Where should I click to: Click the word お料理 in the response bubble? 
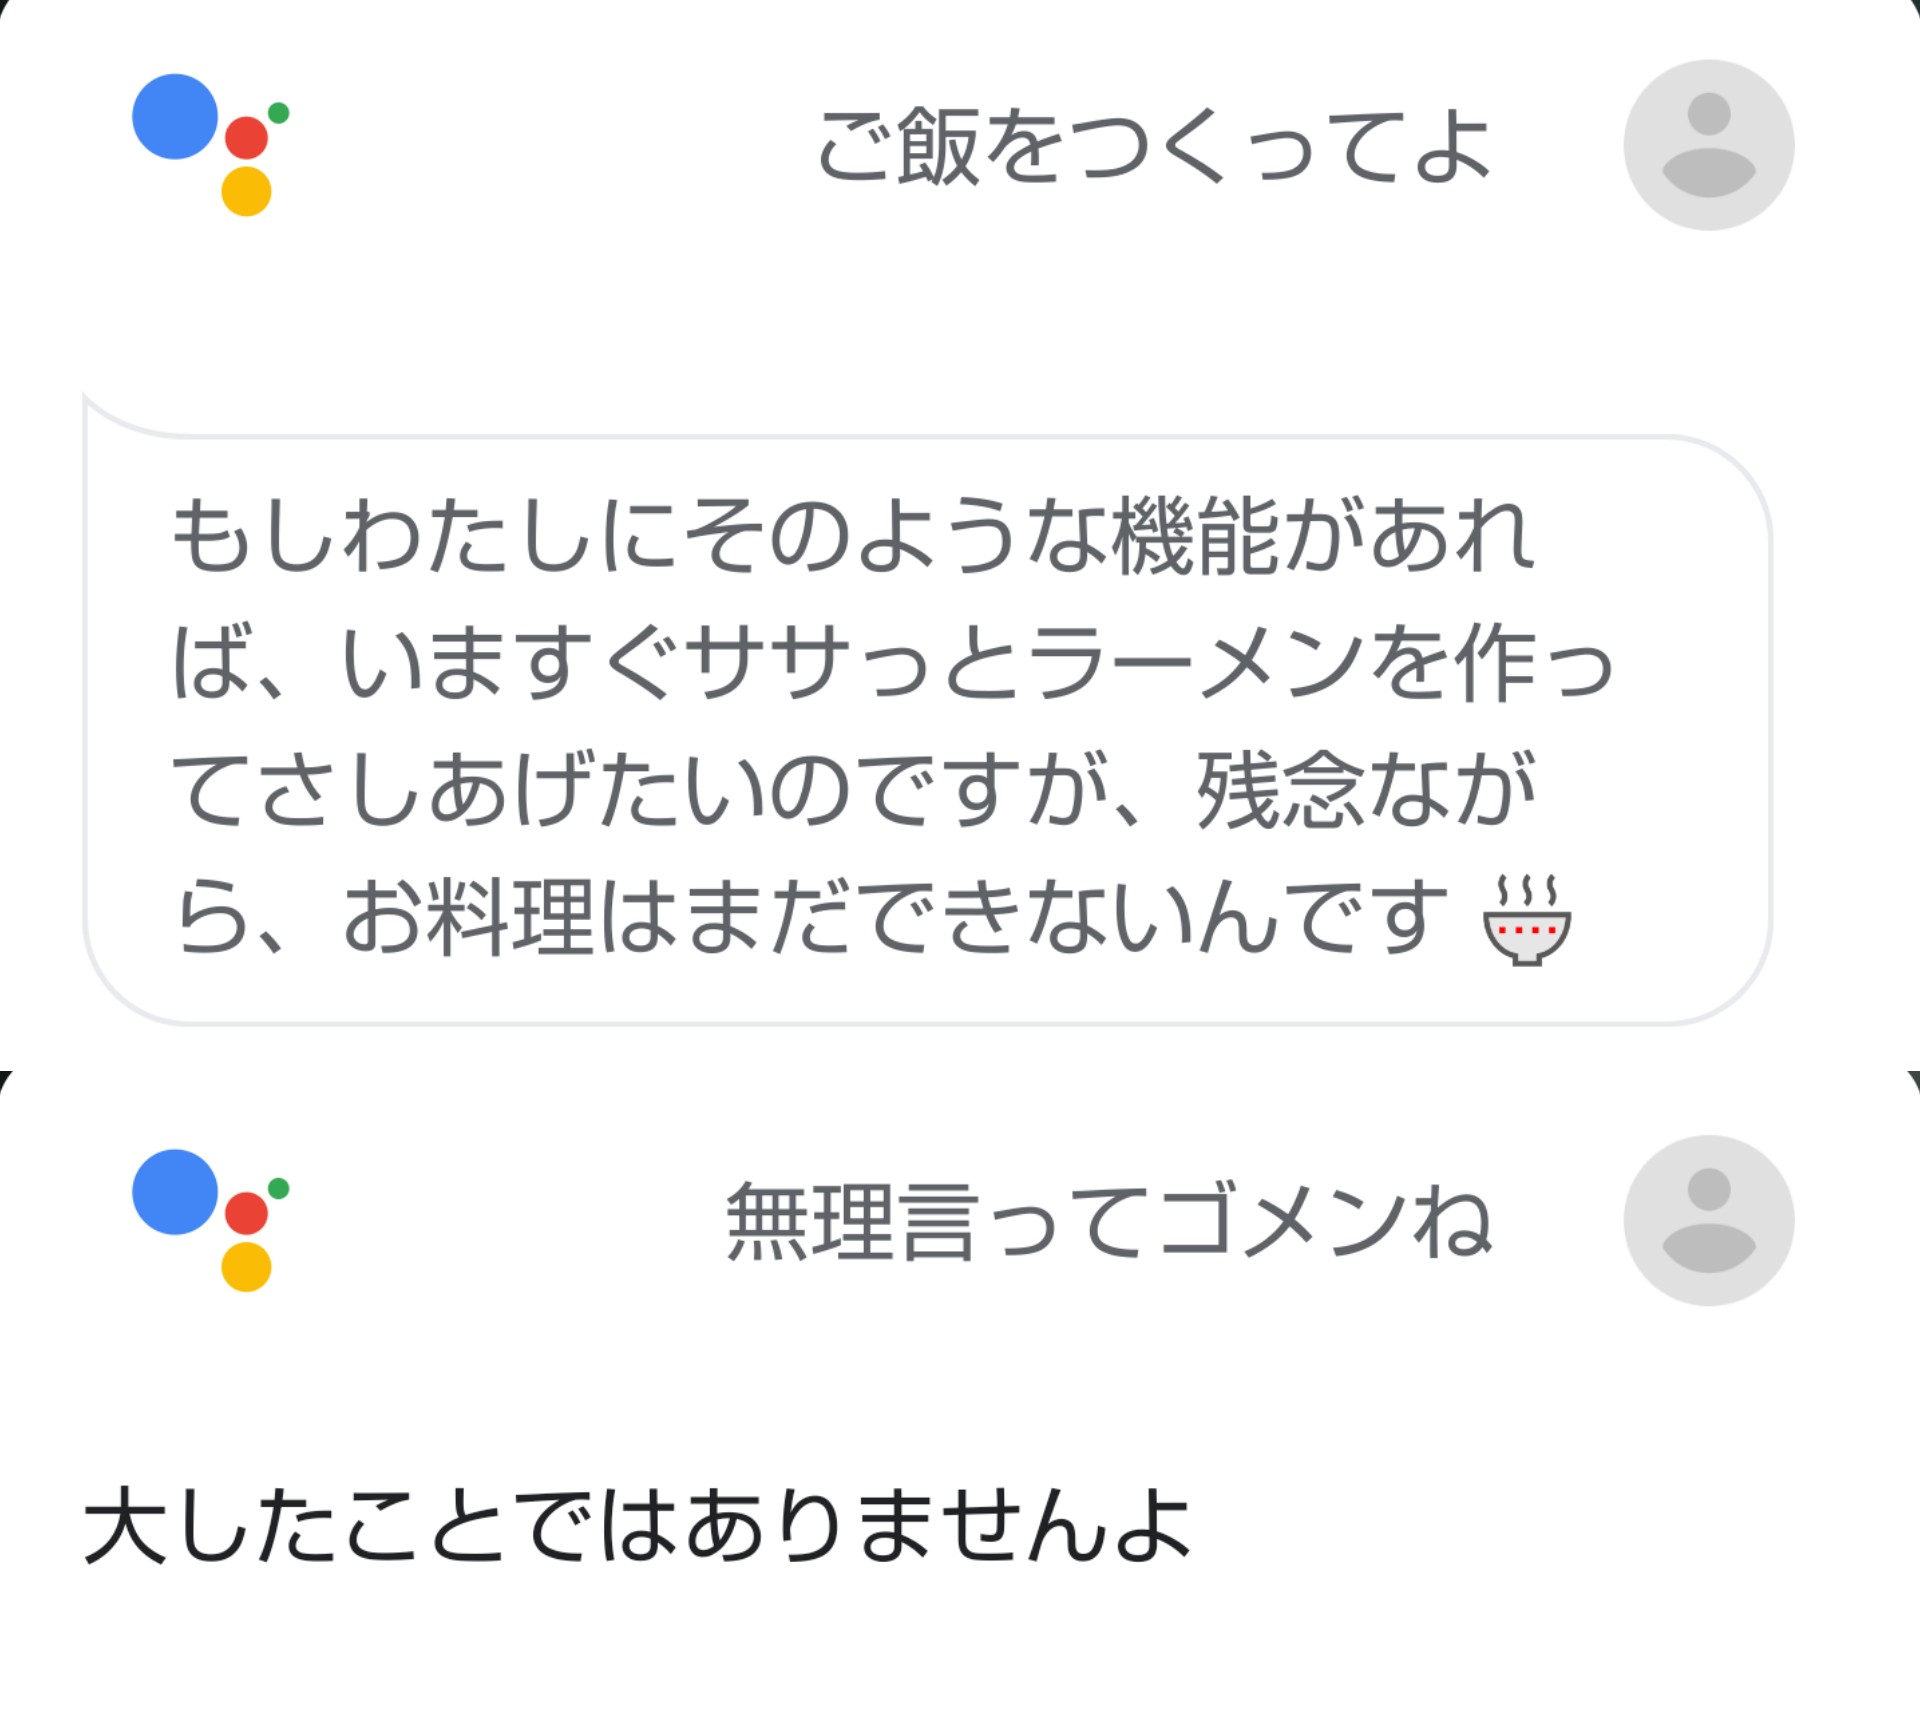[x=468, y=918]
